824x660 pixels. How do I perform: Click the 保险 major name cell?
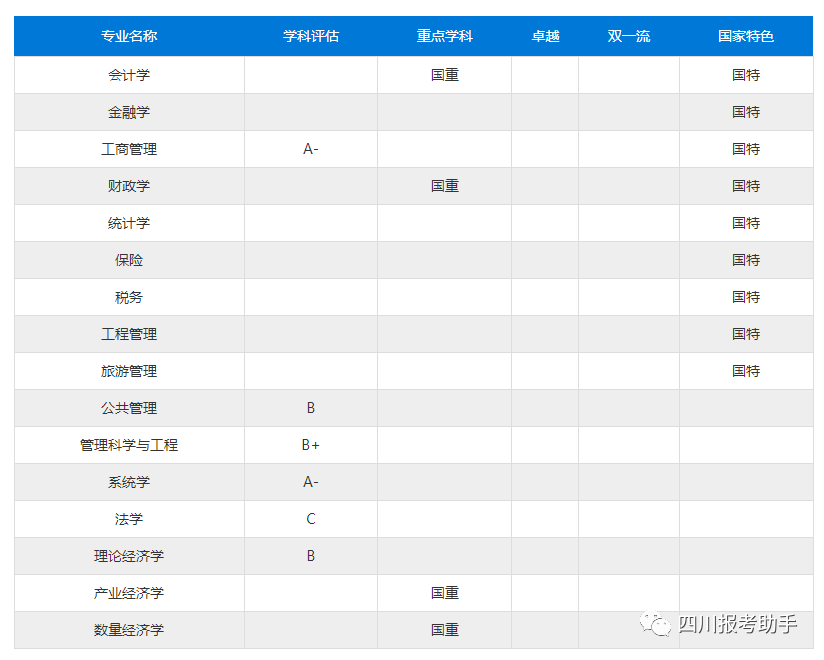(129, 260)
